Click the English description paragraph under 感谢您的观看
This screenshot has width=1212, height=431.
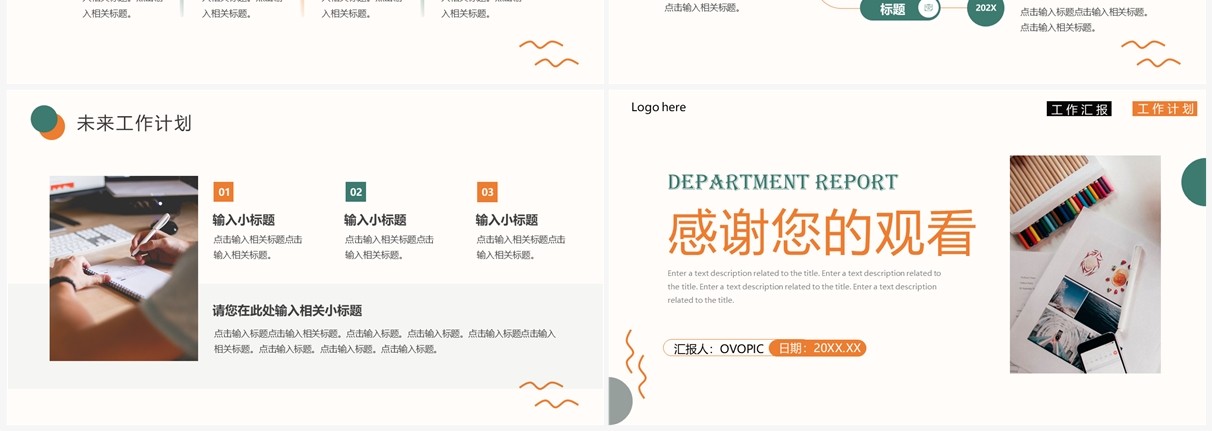[x=804, y=286]
